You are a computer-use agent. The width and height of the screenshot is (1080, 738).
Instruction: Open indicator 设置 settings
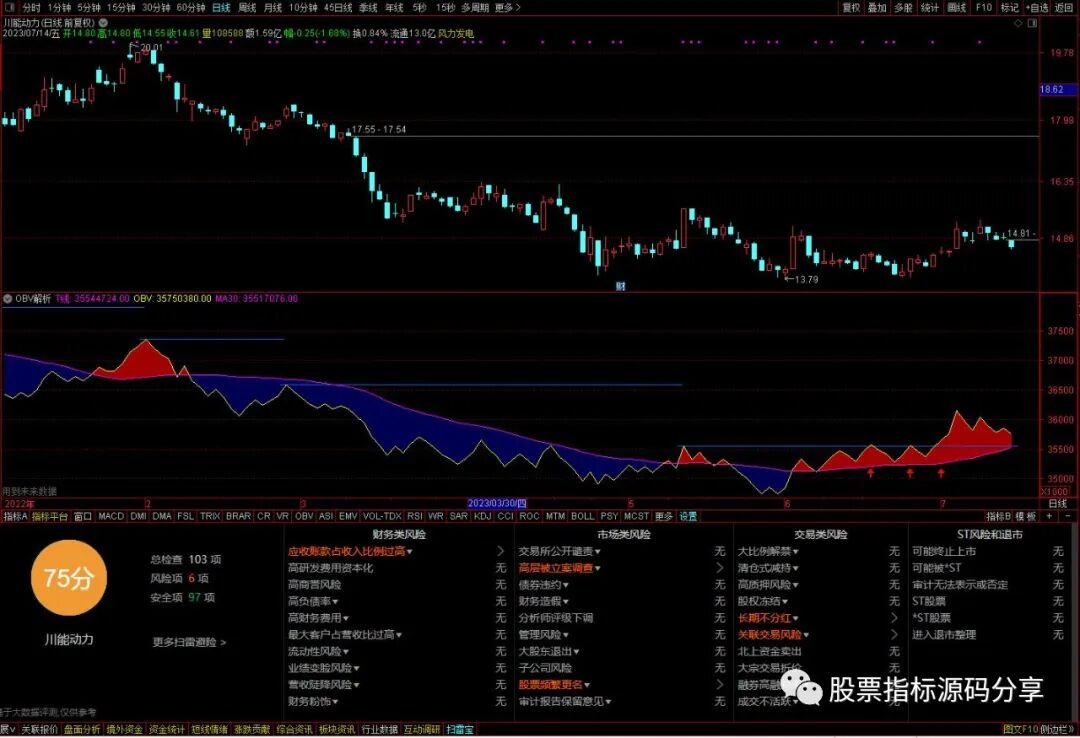[x=688, y=515]
